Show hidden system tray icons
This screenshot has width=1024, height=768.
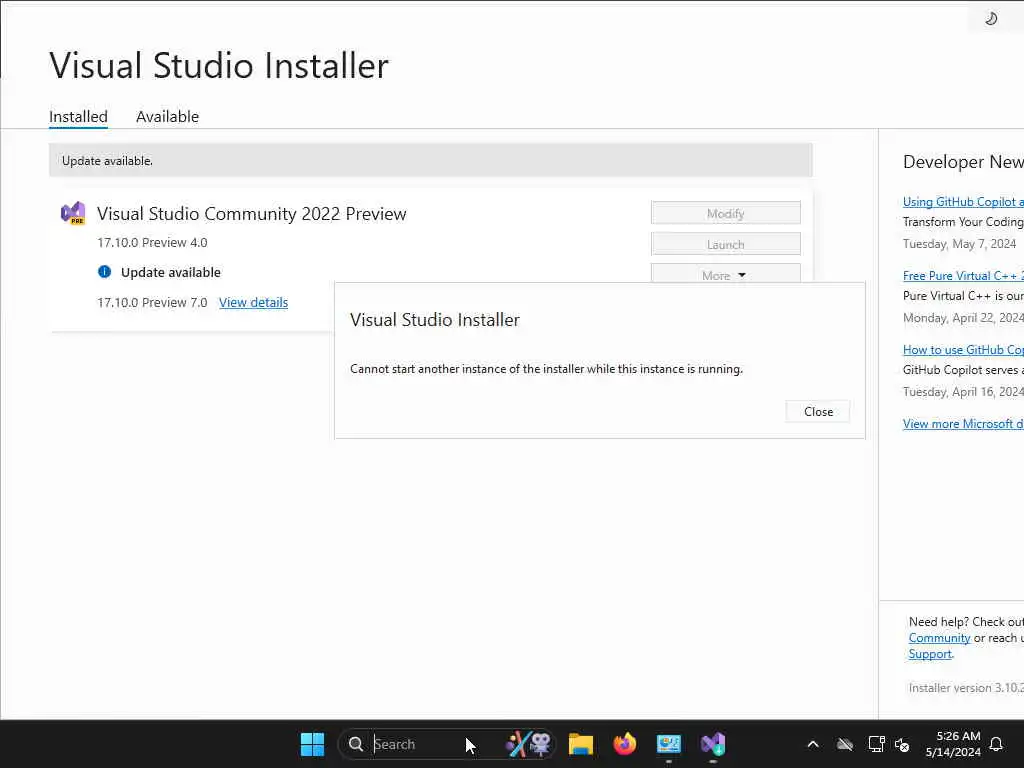(x=813, y=744)
